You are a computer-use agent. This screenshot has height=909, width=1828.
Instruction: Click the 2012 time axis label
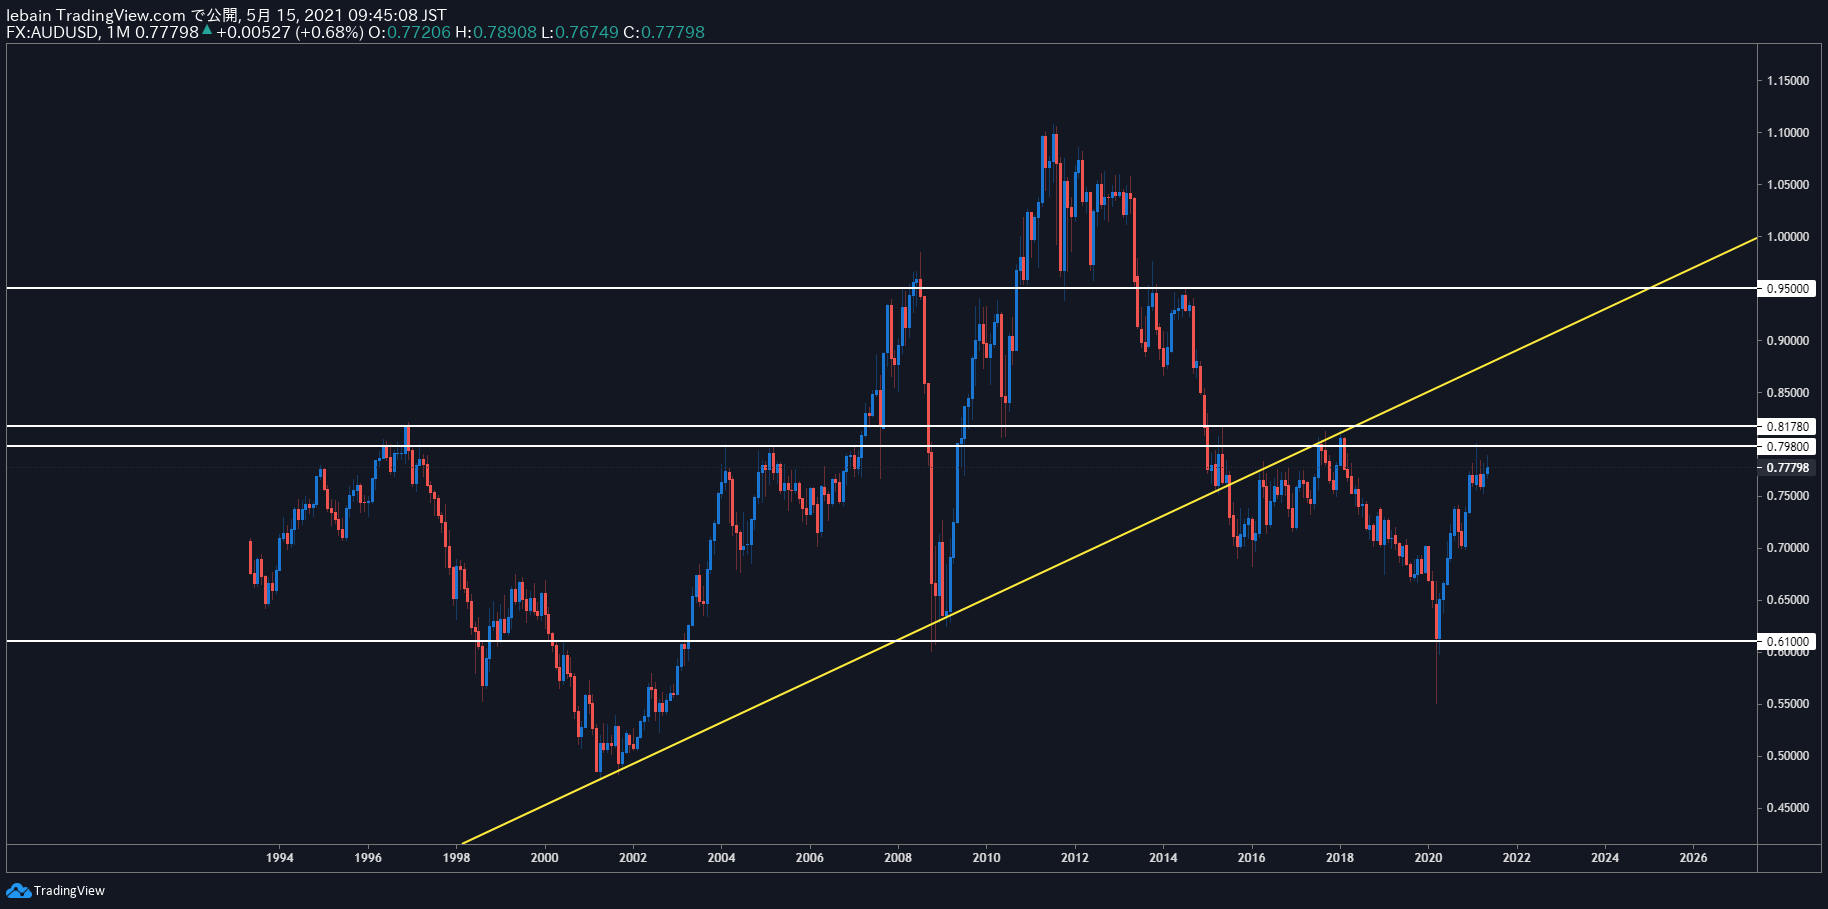1075,857
